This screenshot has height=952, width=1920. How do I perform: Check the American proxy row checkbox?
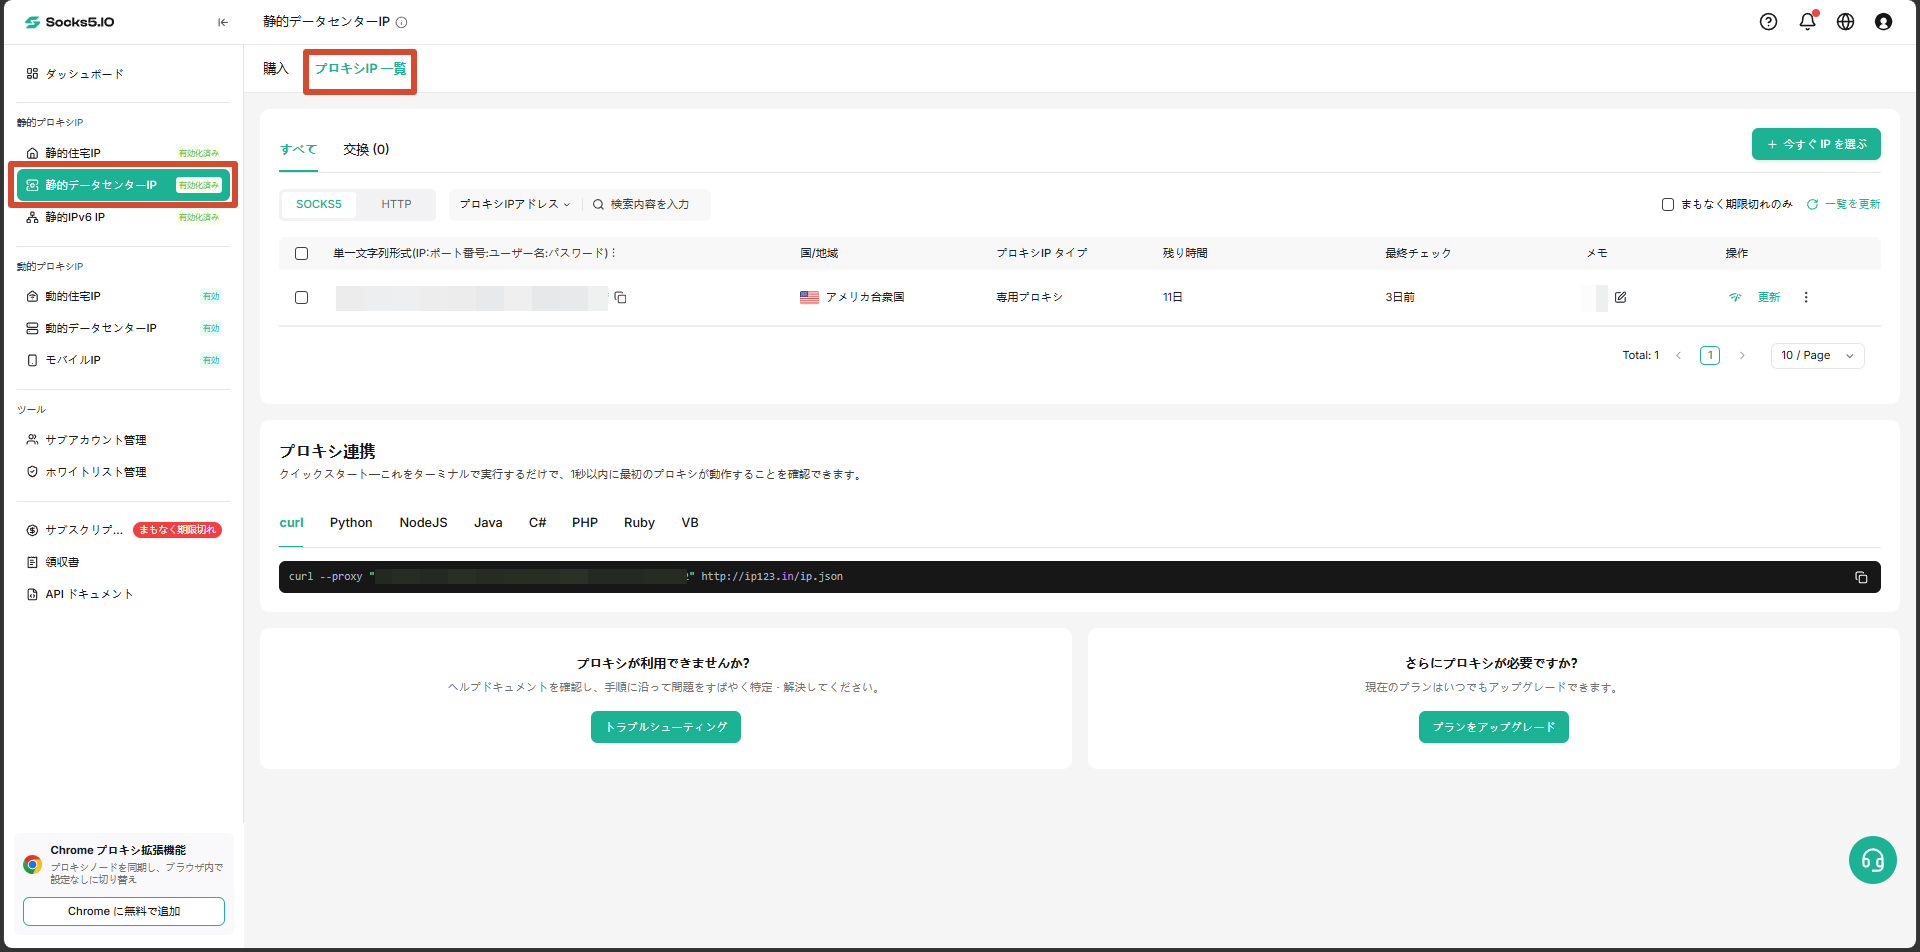[301, 298]
